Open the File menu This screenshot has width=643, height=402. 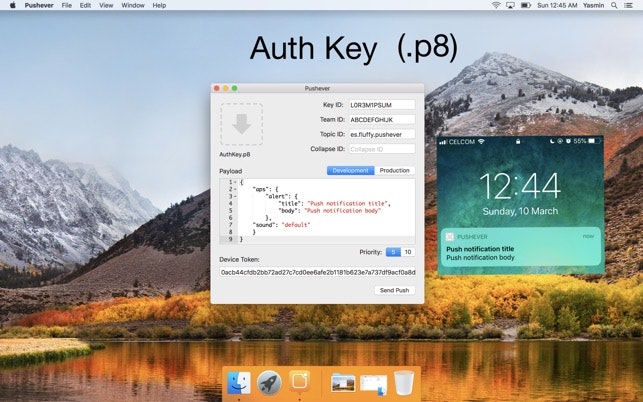pyautogui.click(x=66, y=5)
